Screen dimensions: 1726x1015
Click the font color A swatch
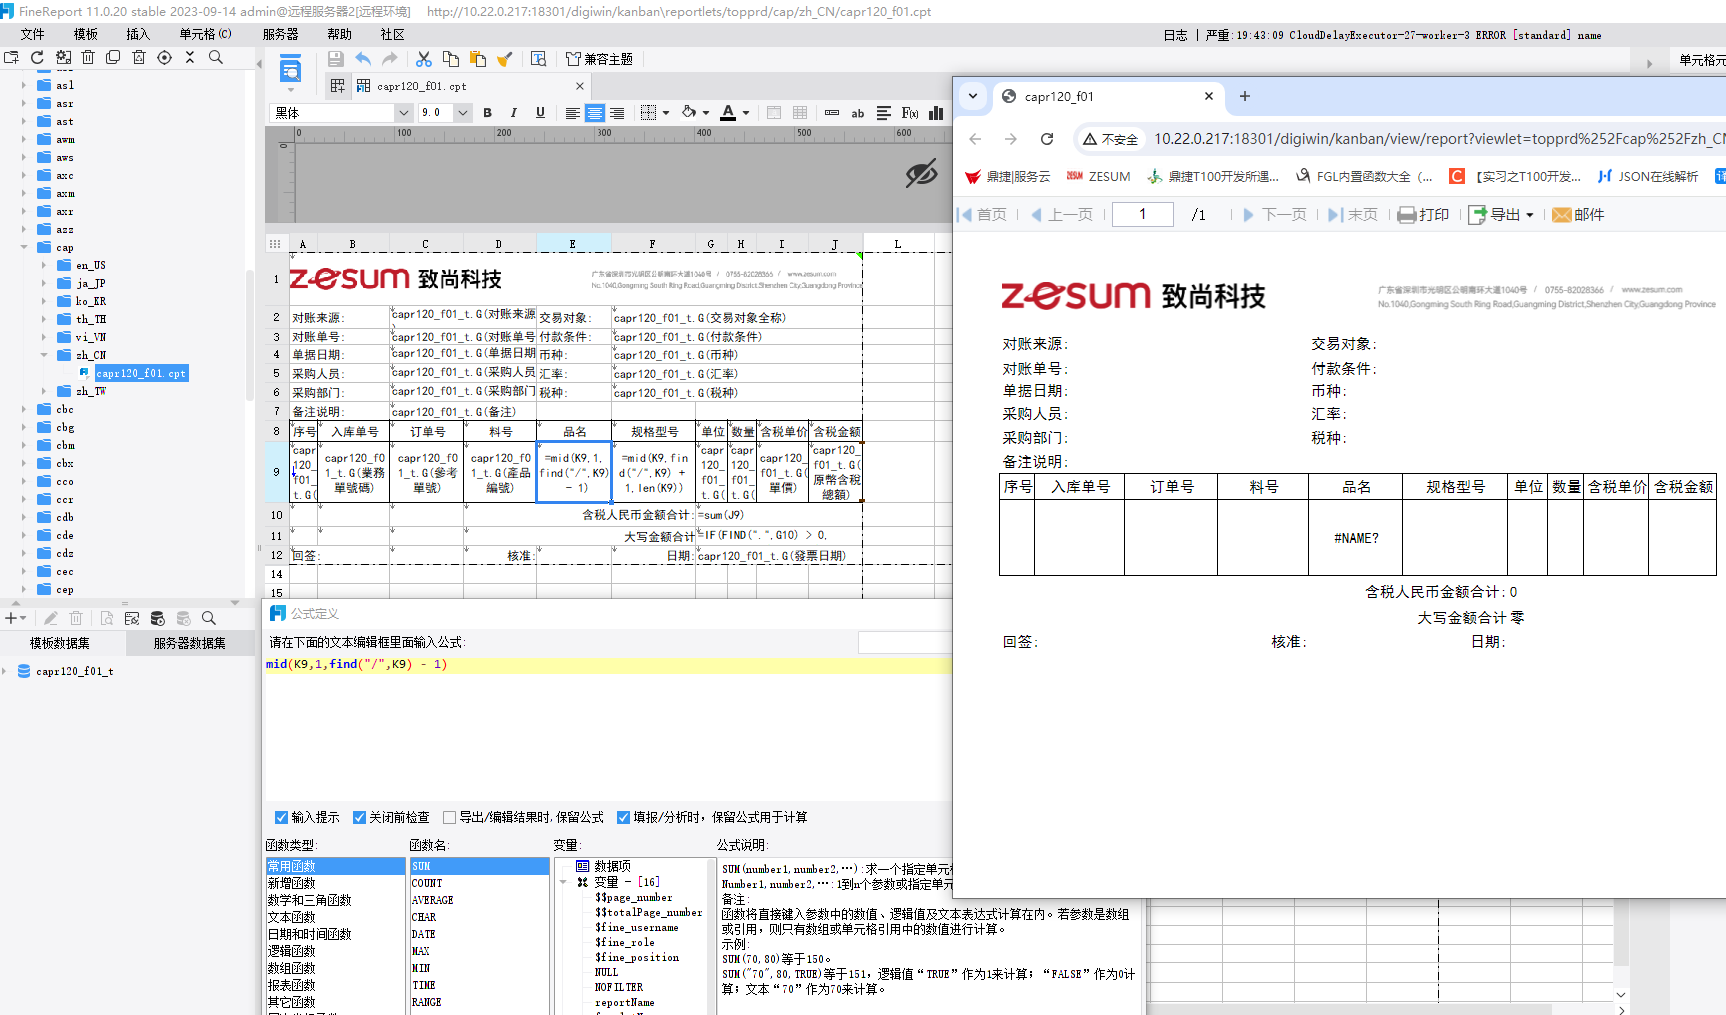click(728, 113)
